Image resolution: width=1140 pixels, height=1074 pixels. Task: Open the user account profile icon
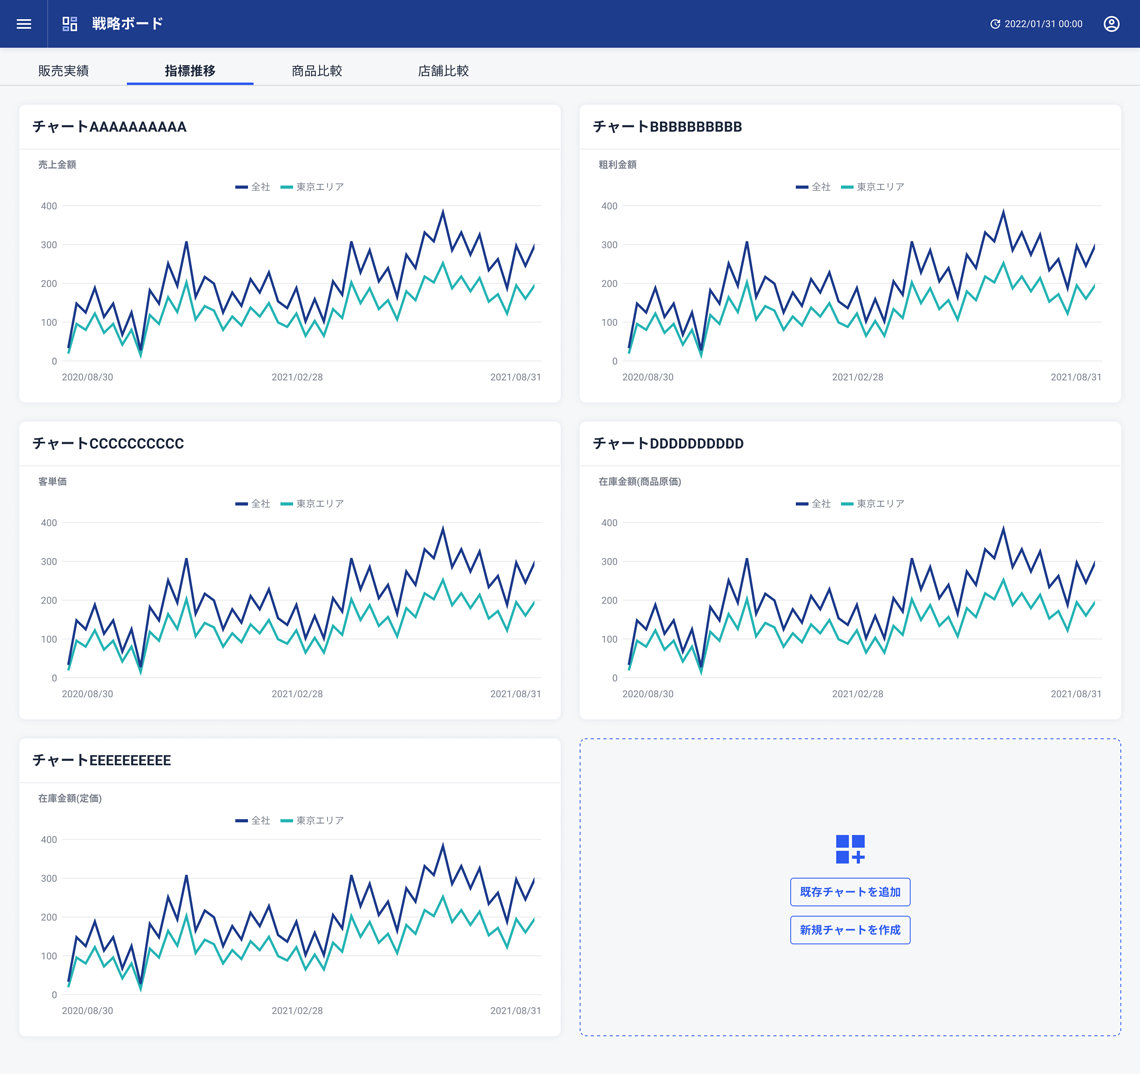[x=1111, y=24]
